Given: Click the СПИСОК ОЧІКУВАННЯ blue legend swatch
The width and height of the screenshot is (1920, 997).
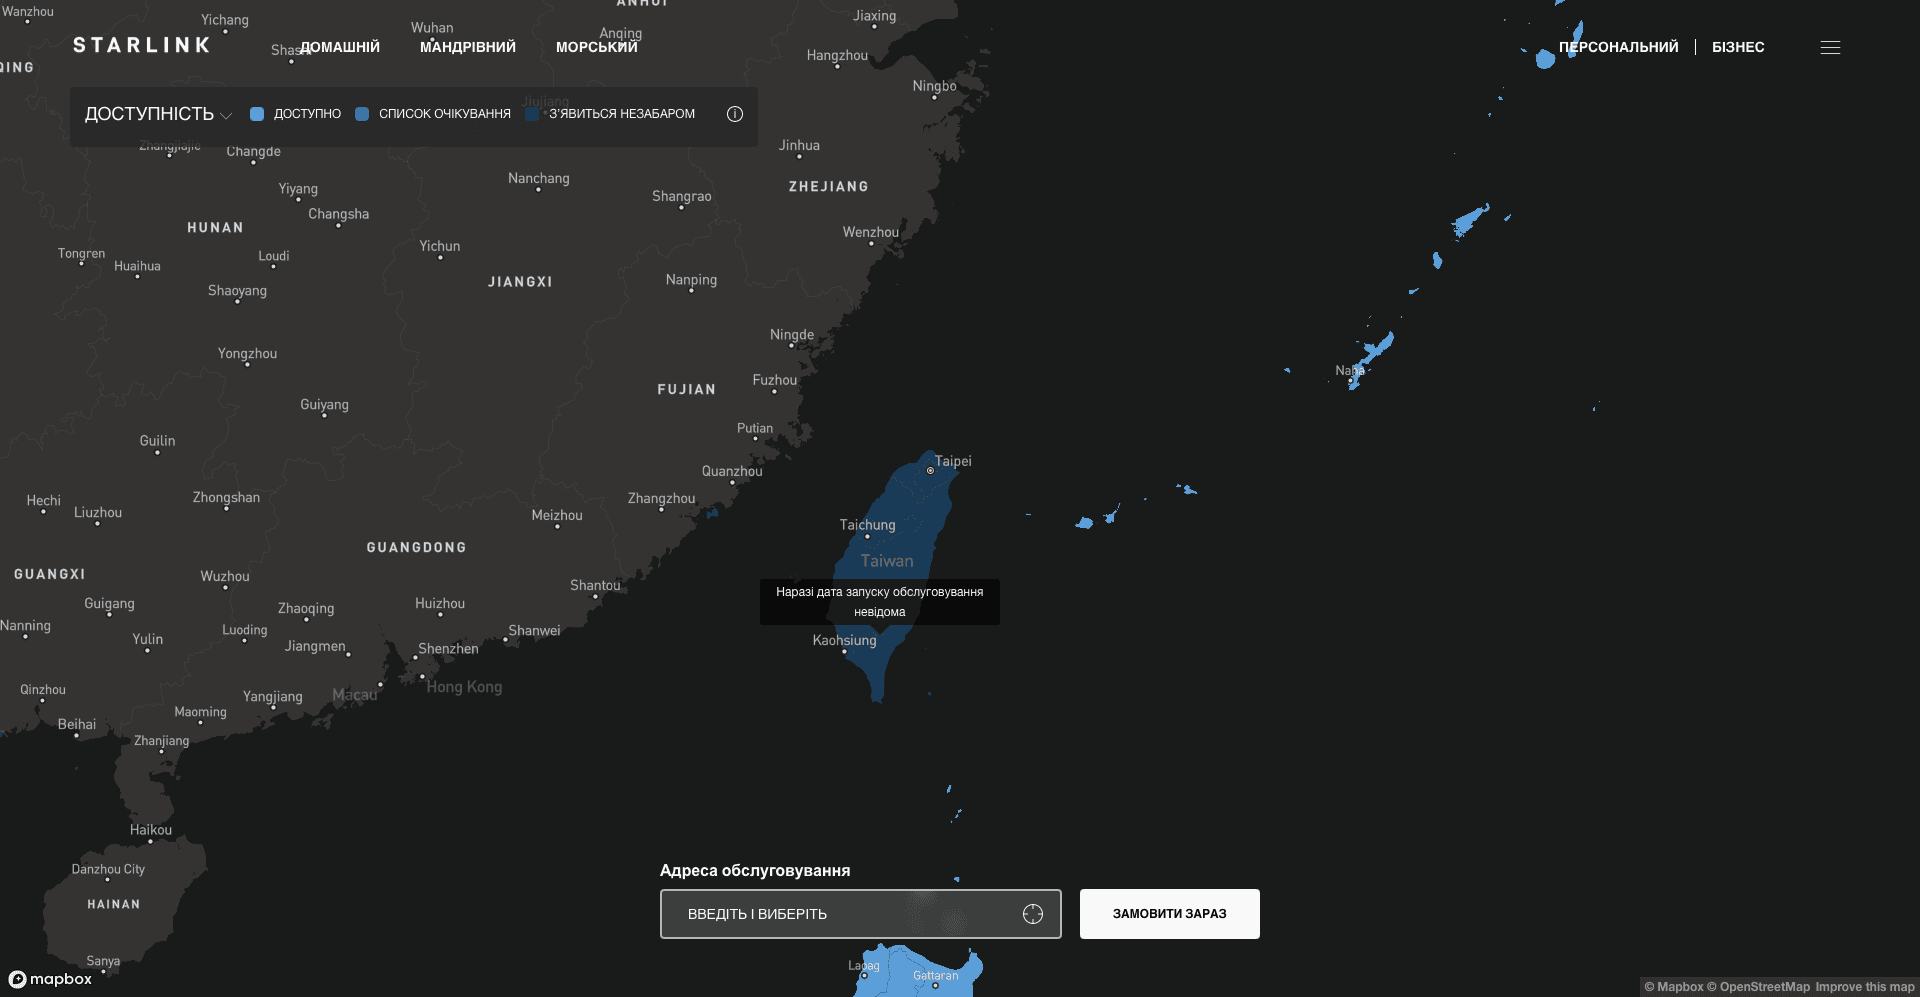Looking at the screenshot, I should point(362,114).
